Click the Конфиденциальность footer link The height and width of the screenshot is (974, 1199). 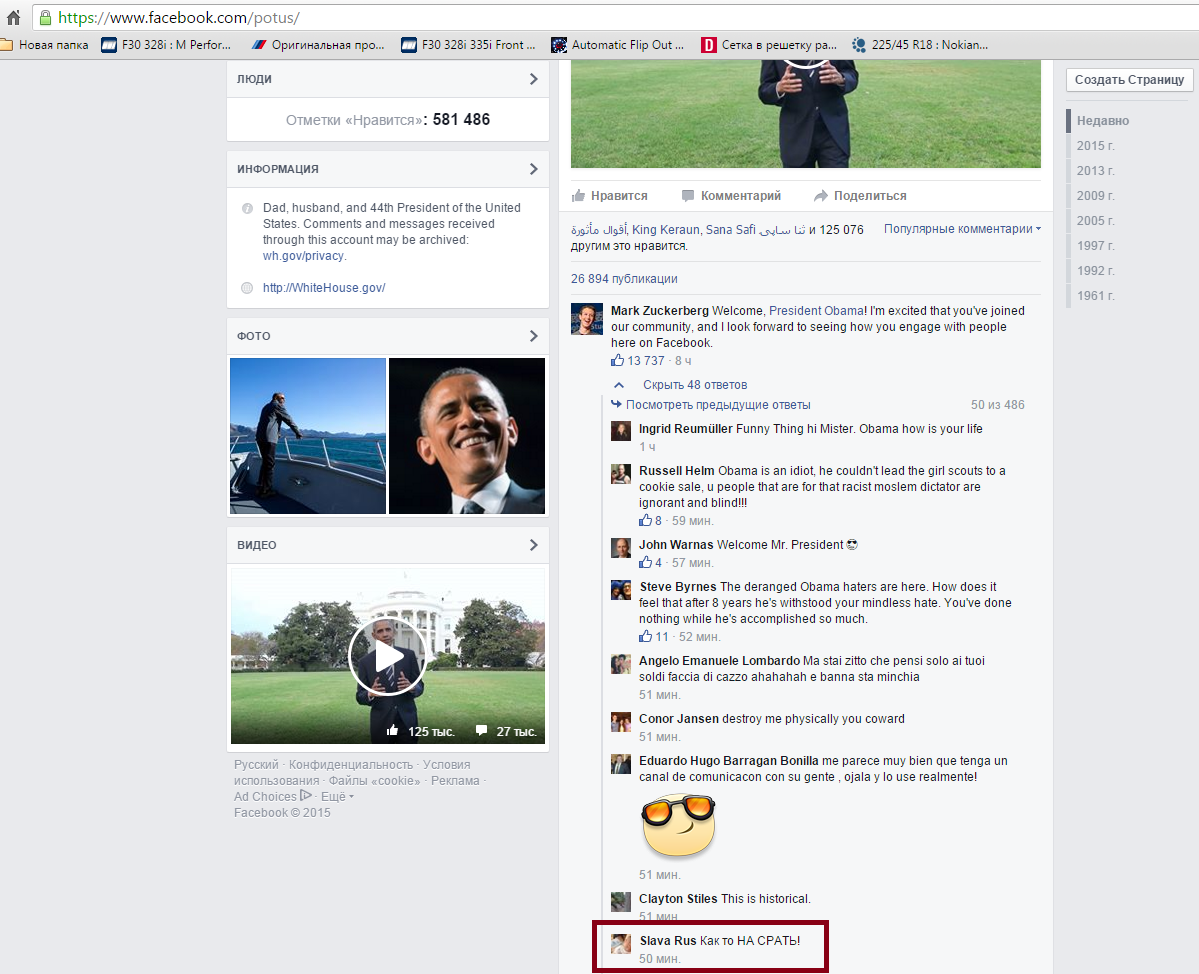pyautogui.click(x=350, y=765)
